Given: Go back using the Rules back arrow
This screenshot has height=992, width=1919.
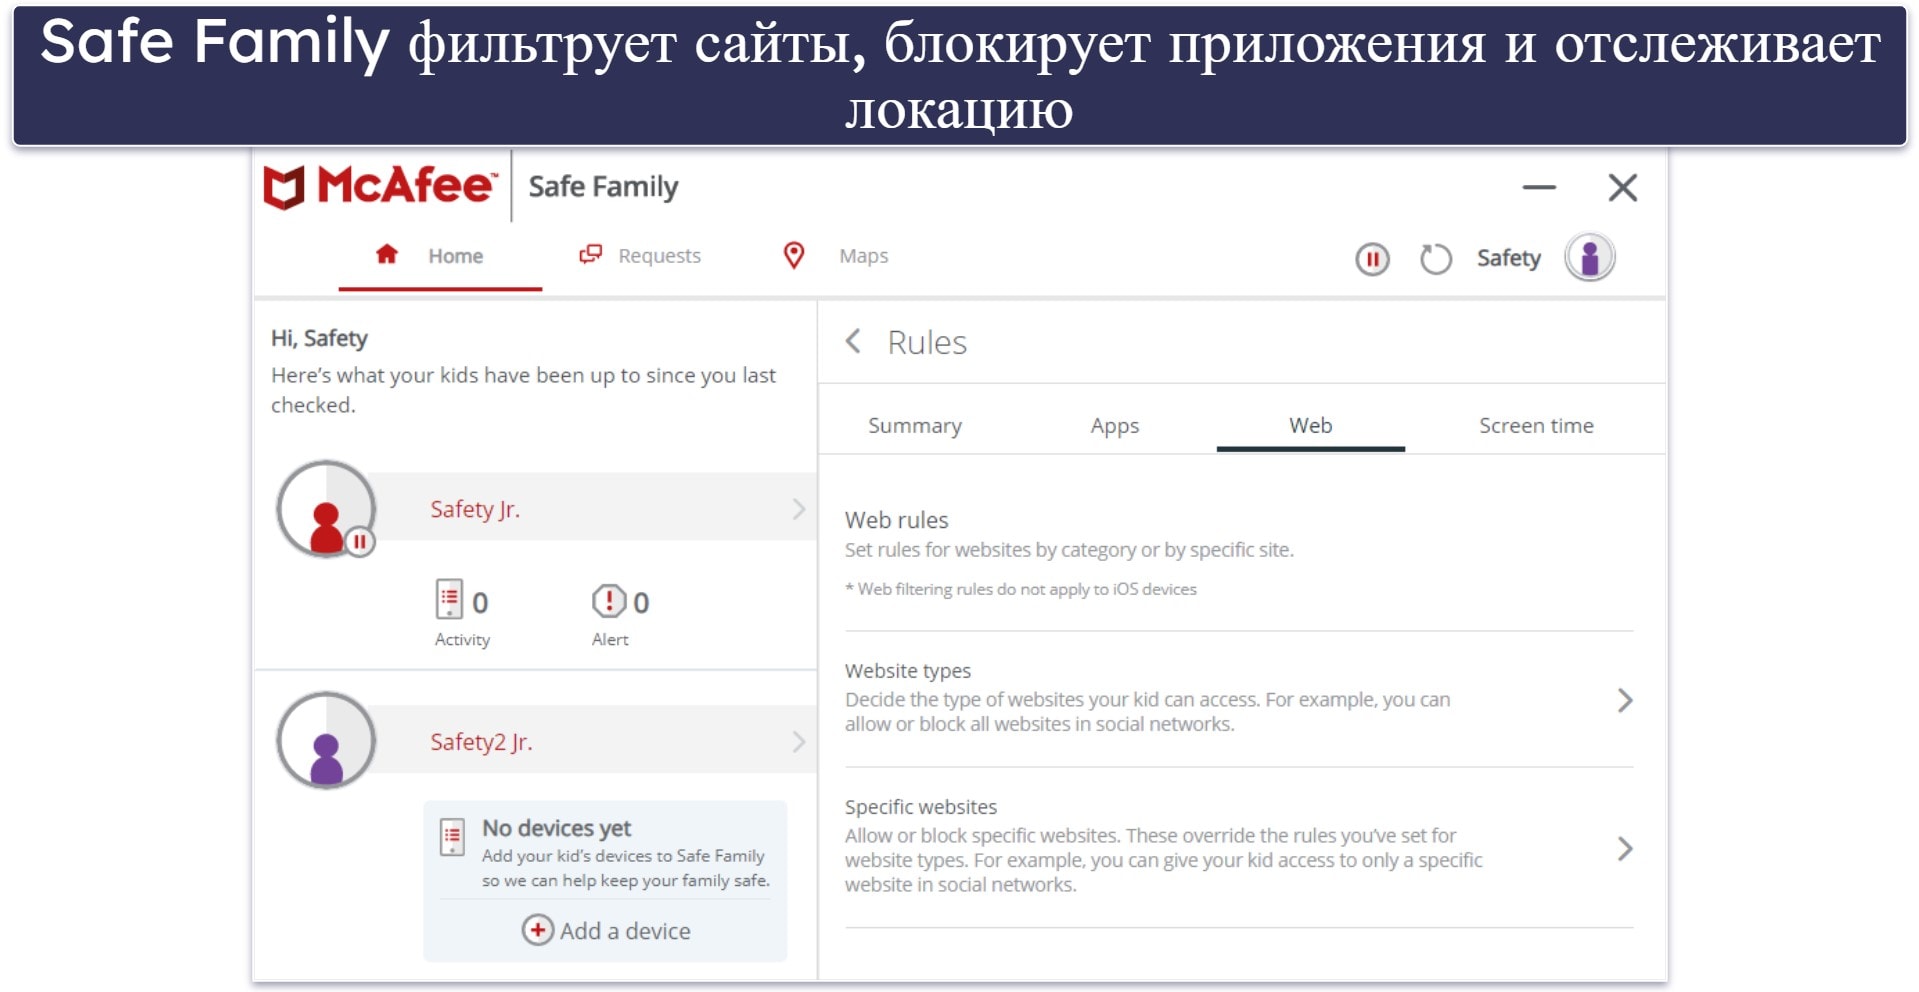Looking at the screenshot, I should [853, 342].
